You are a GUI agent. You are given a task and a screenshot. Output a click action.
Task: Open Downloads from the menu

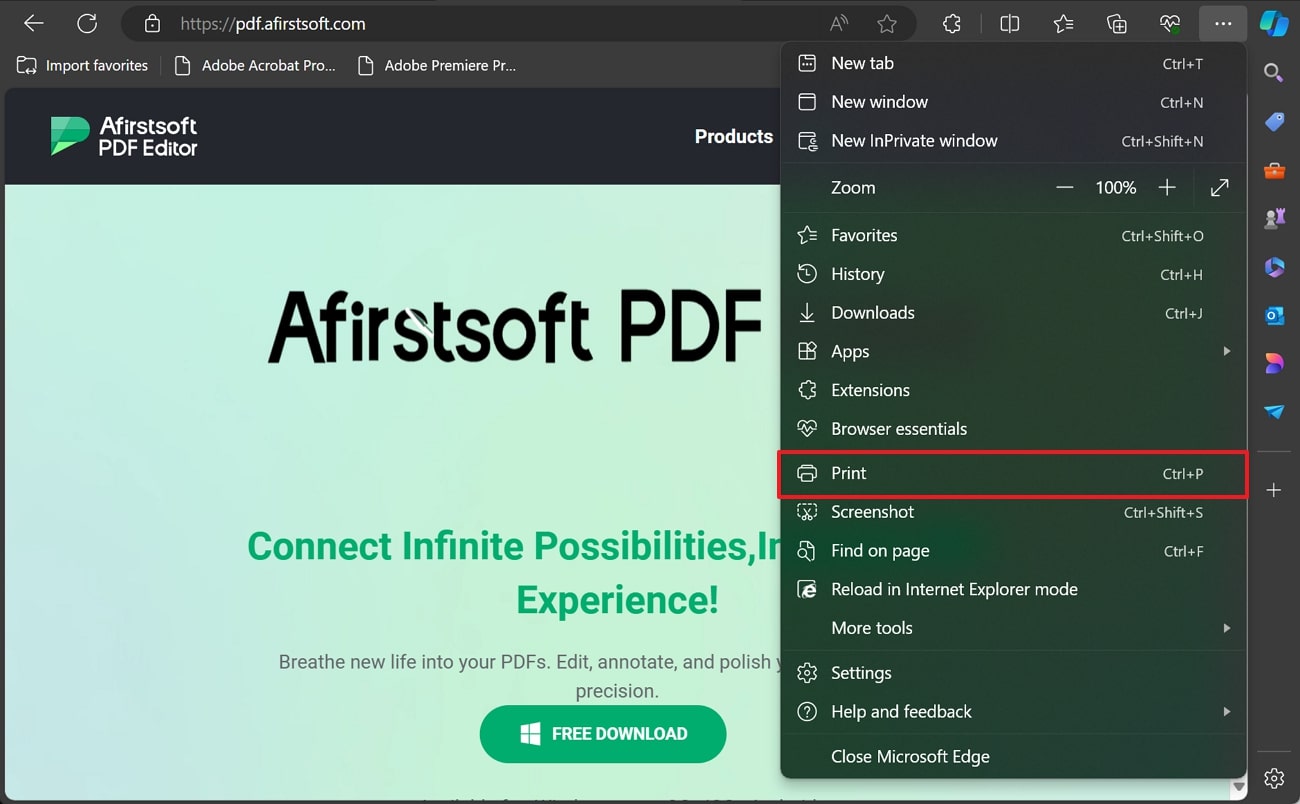(x=1013, y=313)
